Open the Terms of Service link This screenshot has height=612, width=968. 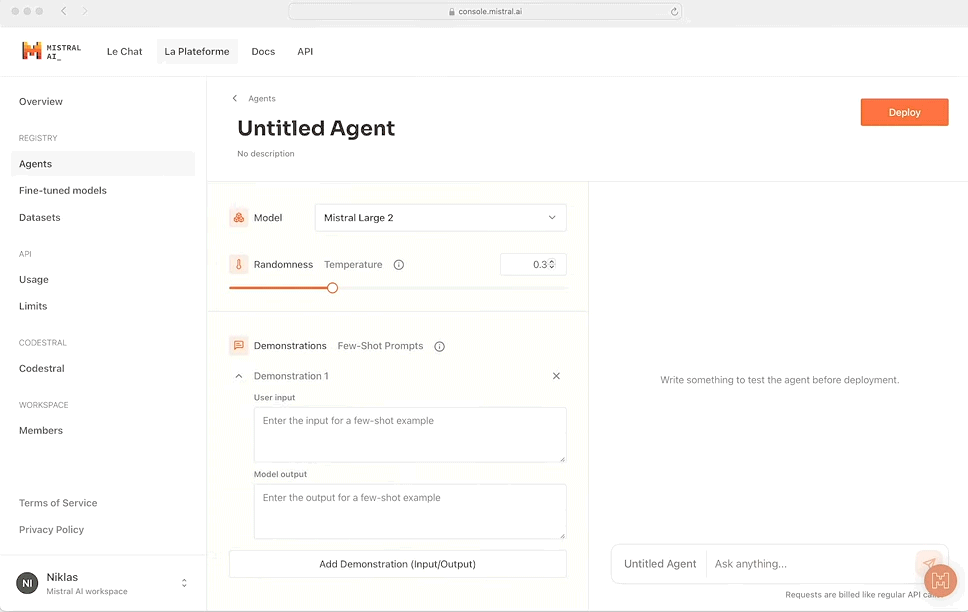(58, 503)
